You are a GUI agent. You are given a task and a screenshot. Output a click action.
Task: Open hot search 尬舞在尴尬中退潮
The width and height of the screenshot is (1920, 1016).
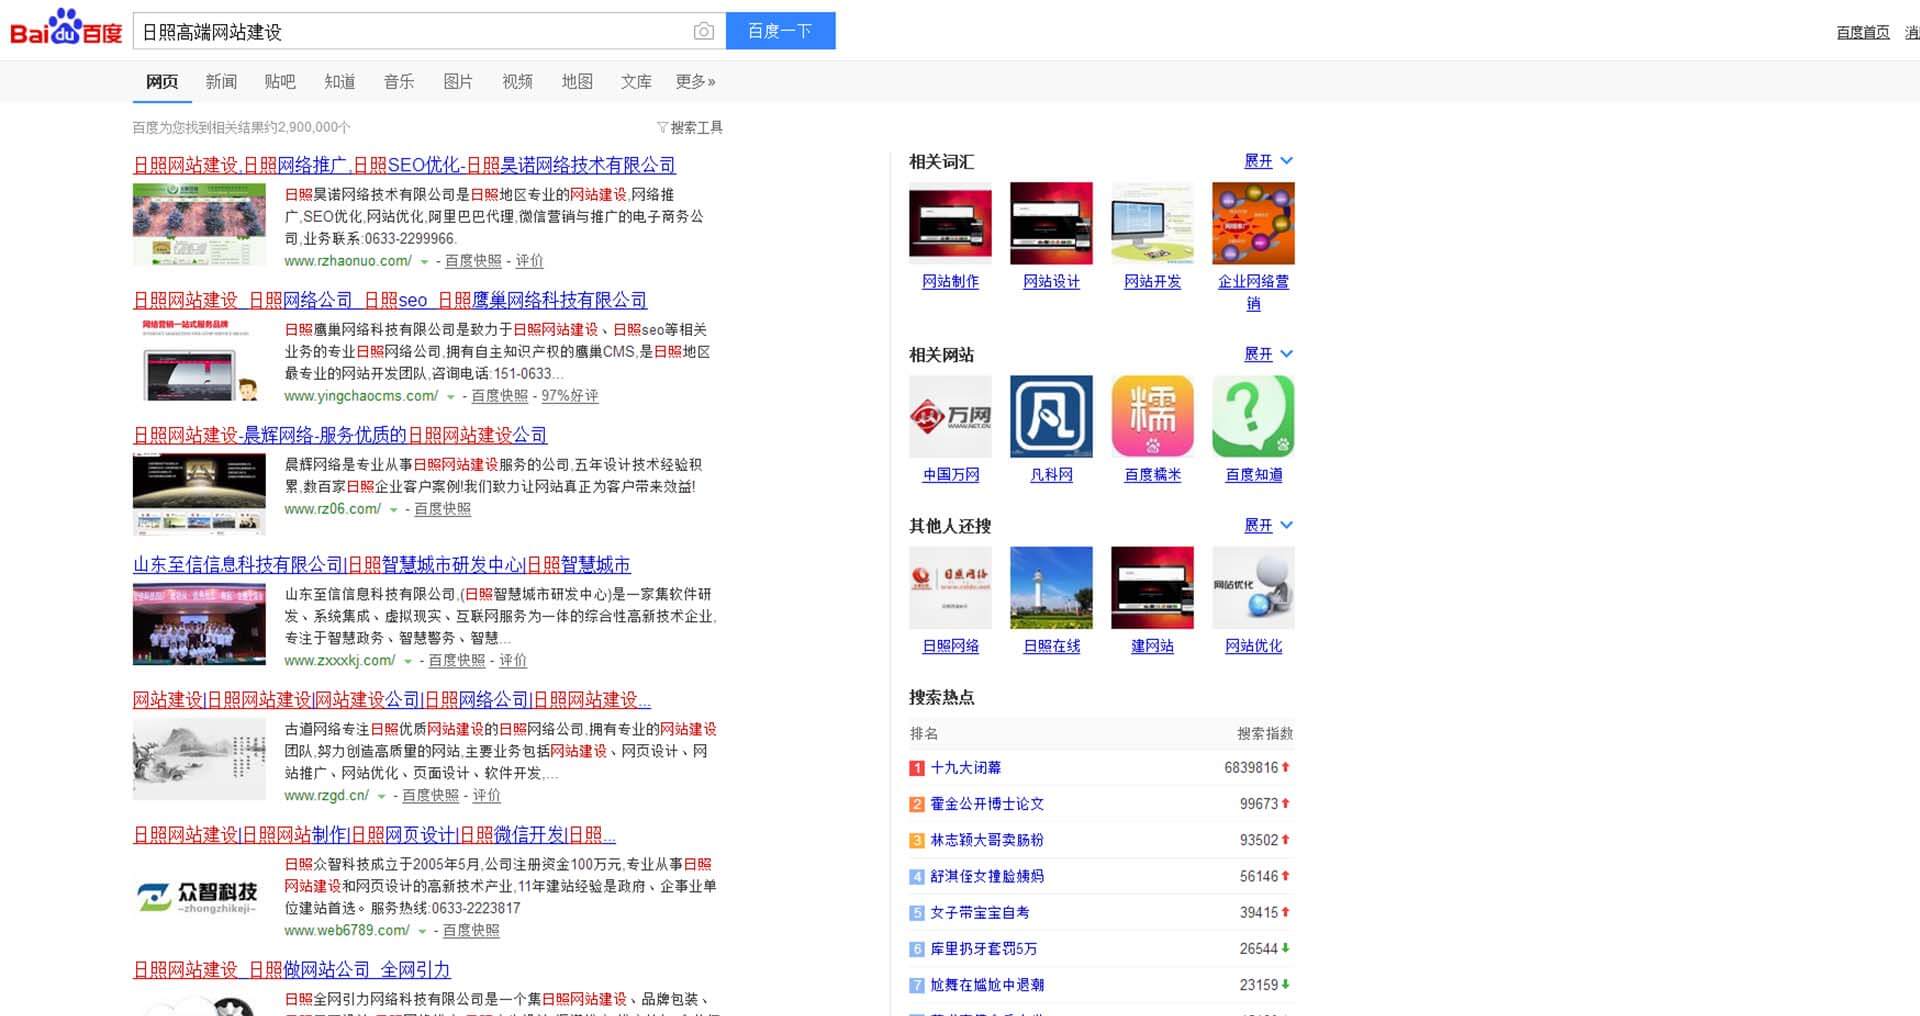click(987, 984)
